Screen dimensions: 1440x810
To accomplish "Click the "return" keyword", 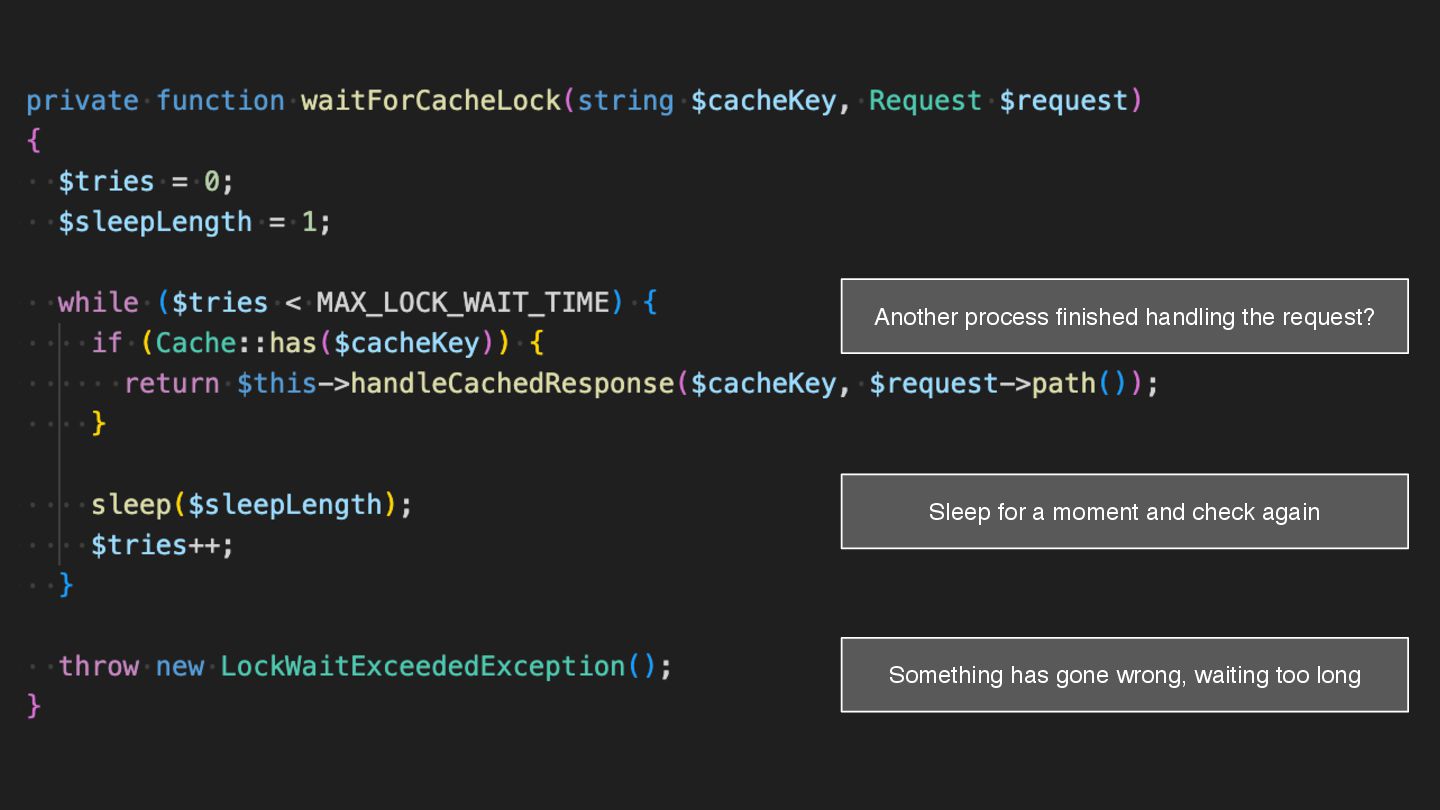I will [172, 384].
